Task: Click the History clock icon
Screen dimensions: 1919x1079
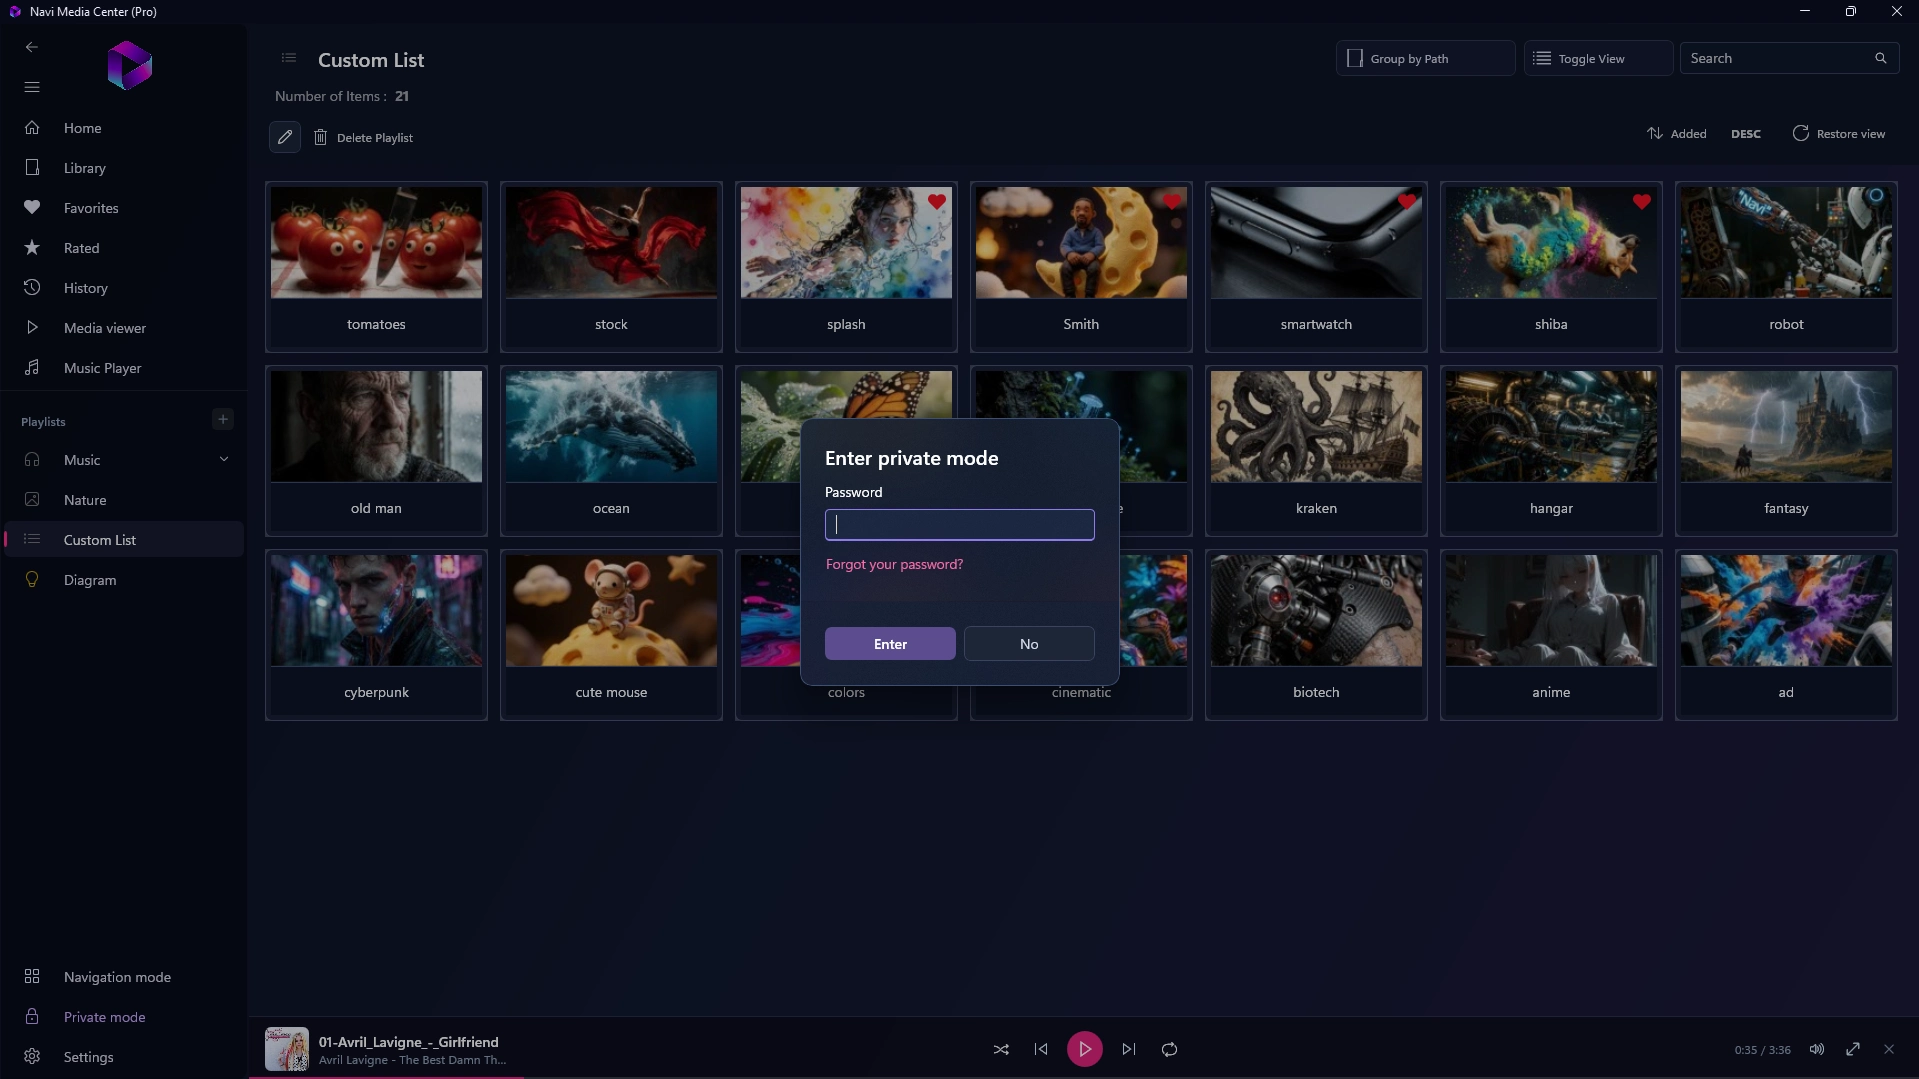Action: 32,288
